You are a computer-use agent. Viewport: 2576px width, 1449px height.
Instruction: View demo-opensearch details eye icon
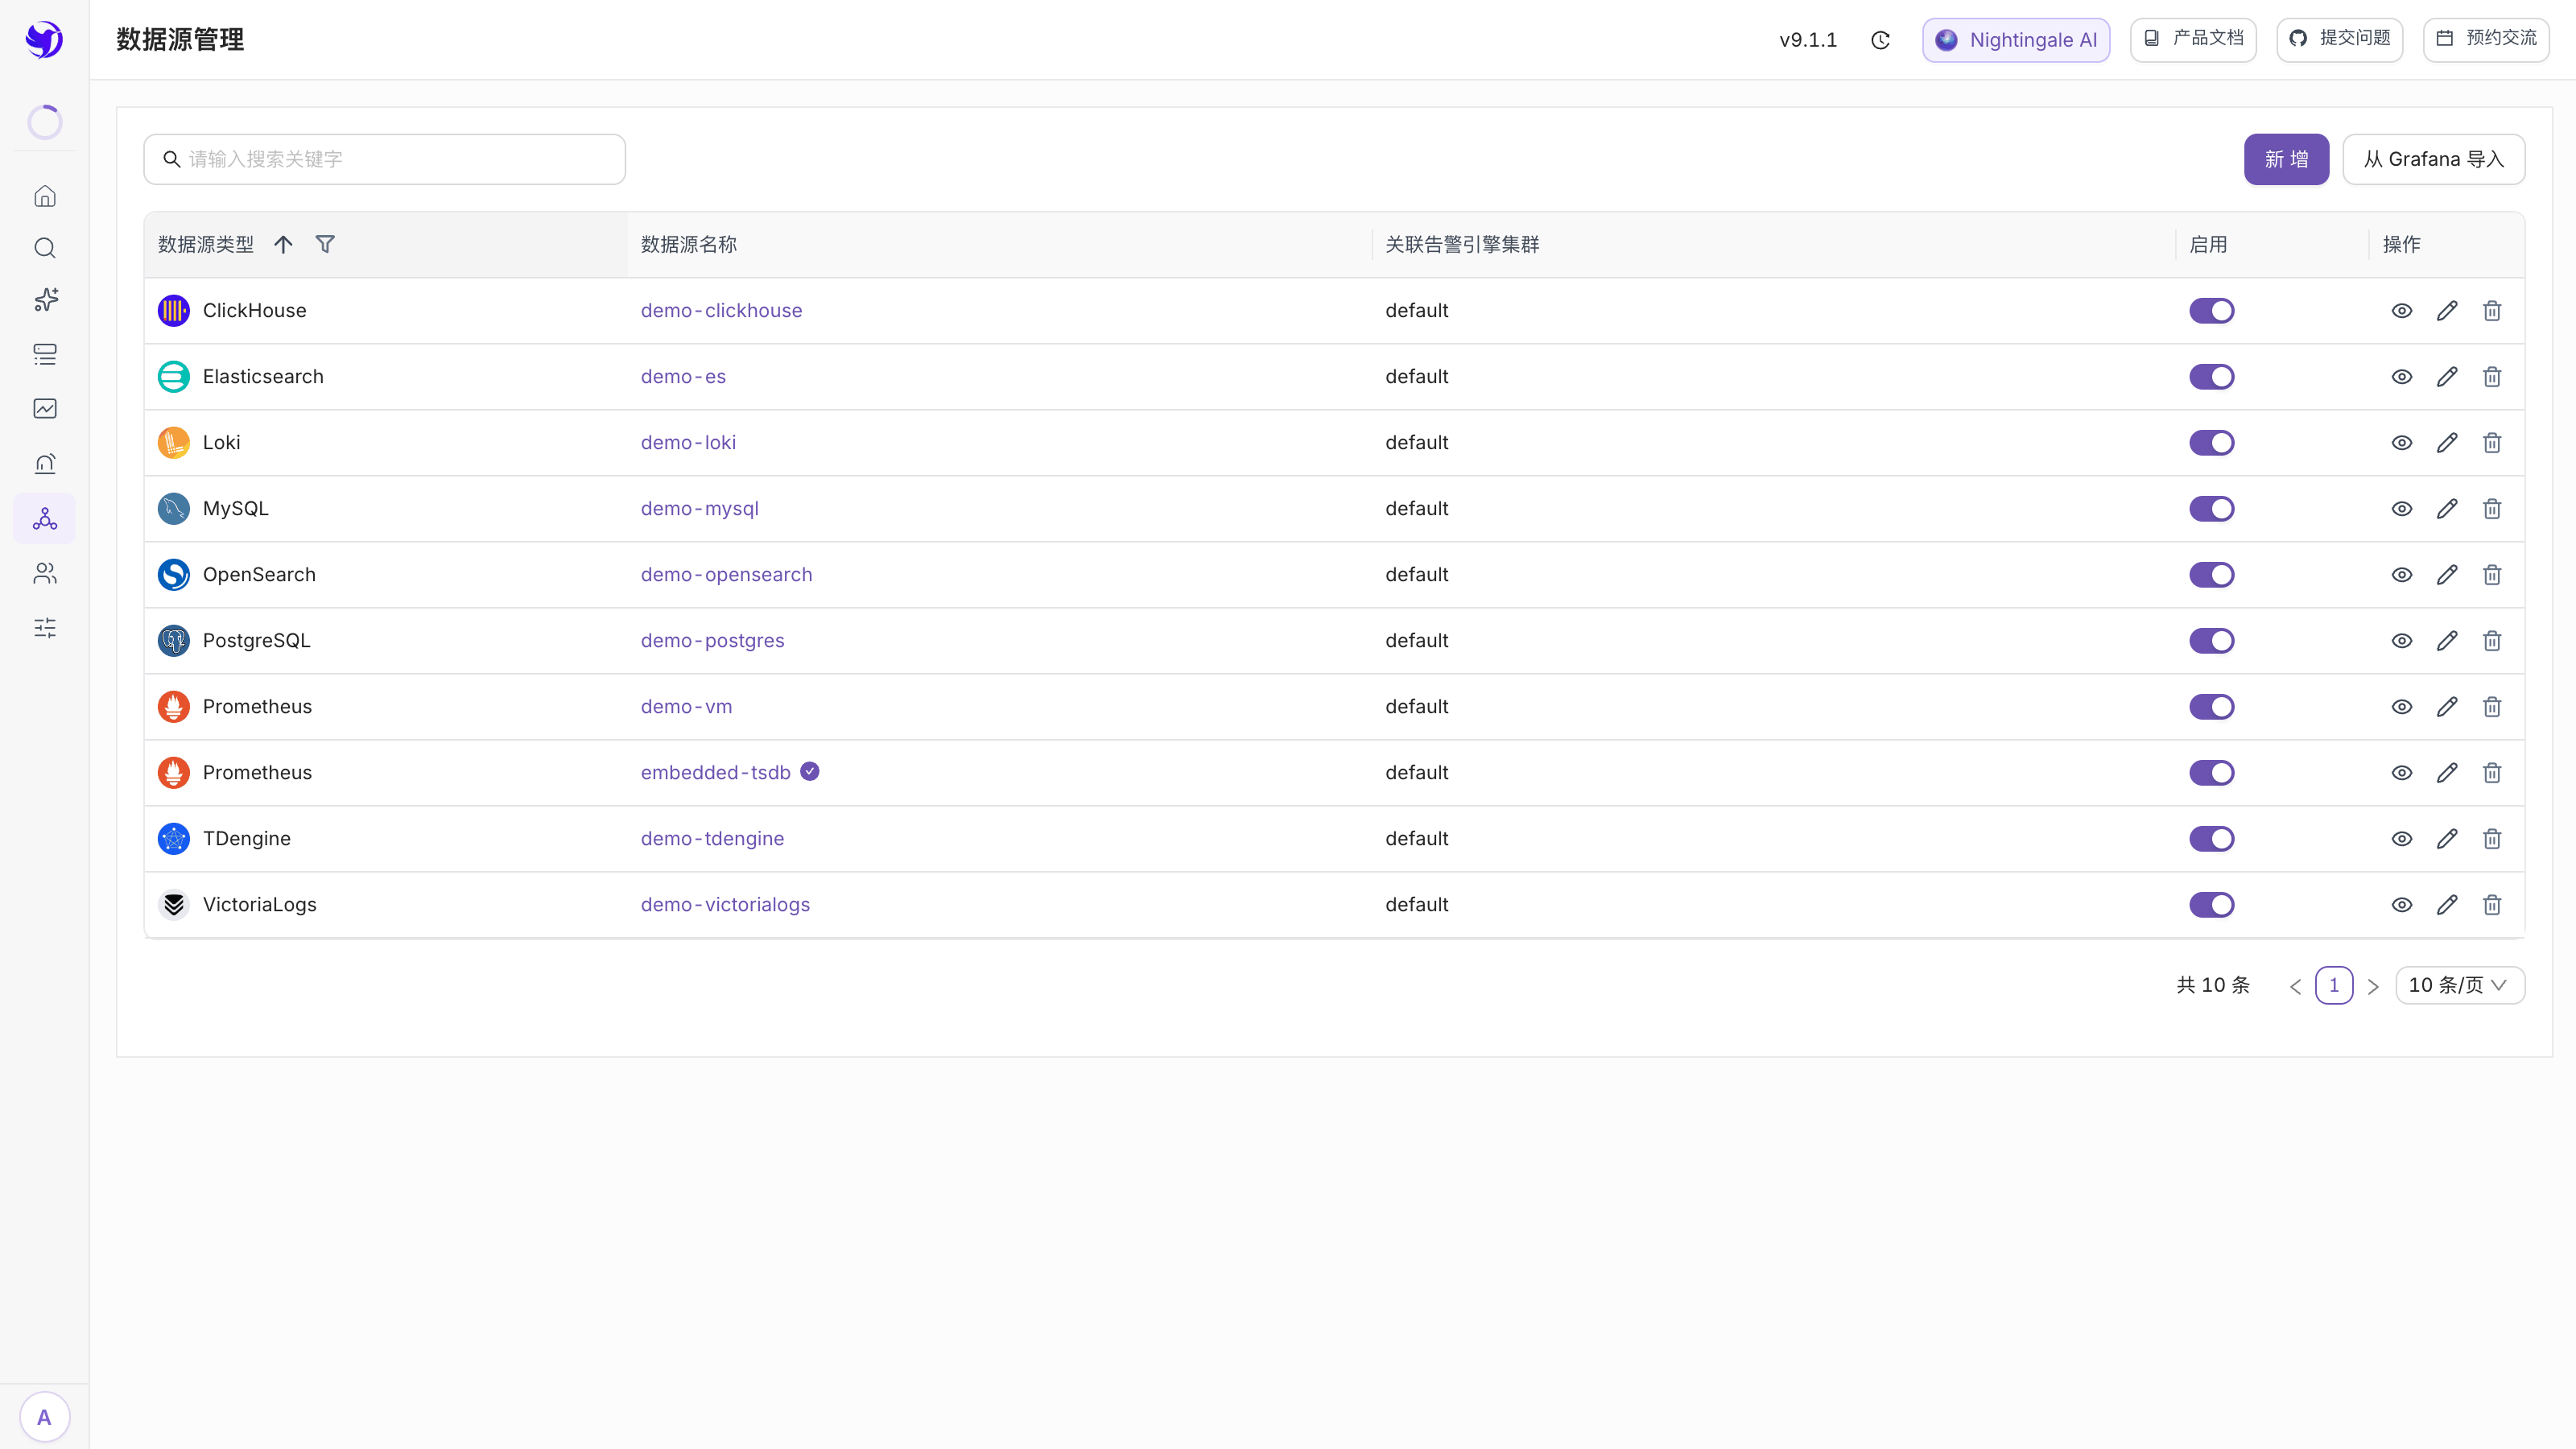(x=2402, y=575)
